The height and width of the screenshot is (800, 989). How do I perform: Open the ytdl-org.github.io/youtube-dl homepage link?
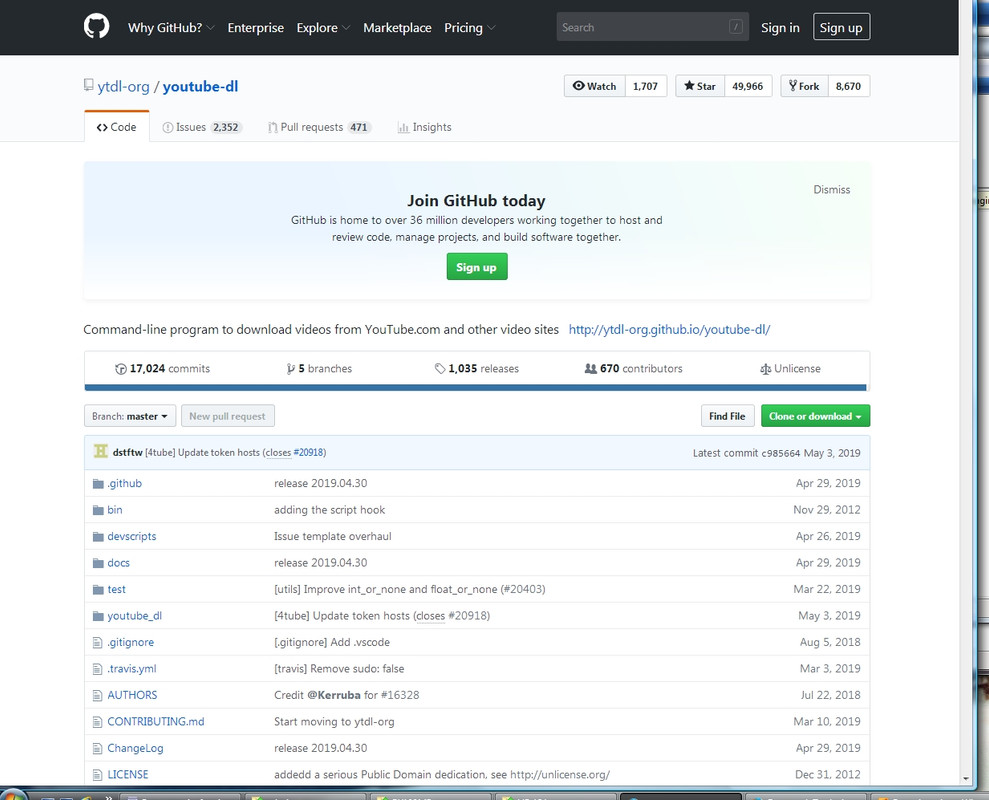pos(669,329)
